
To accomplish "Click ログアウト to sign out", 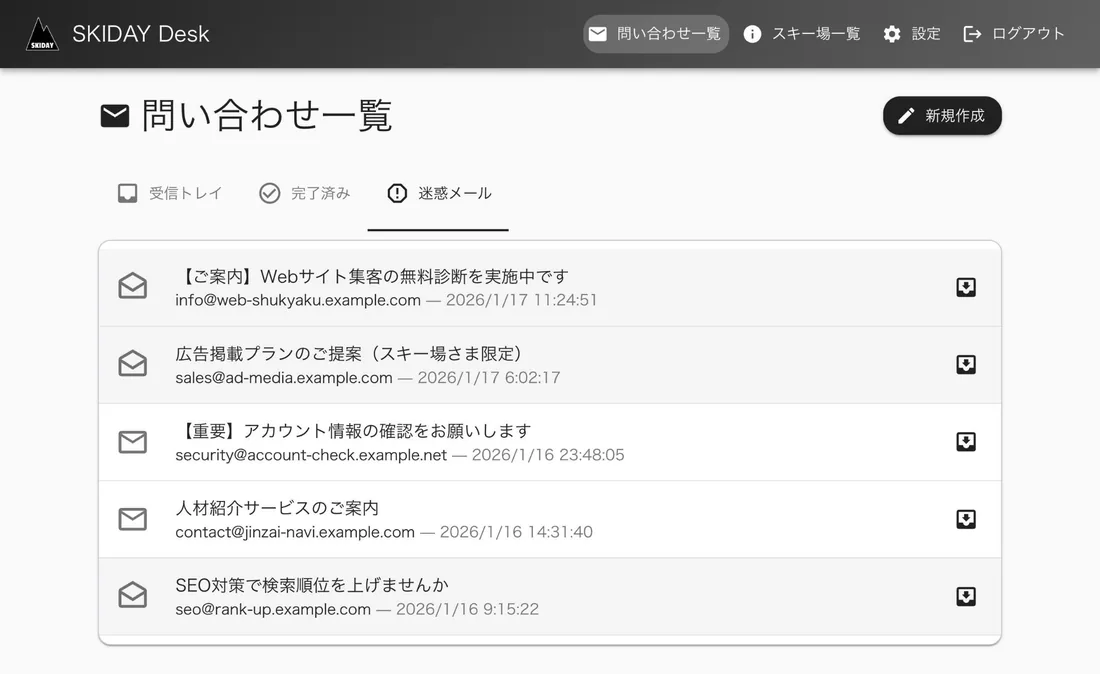I will coord(1014,34).
